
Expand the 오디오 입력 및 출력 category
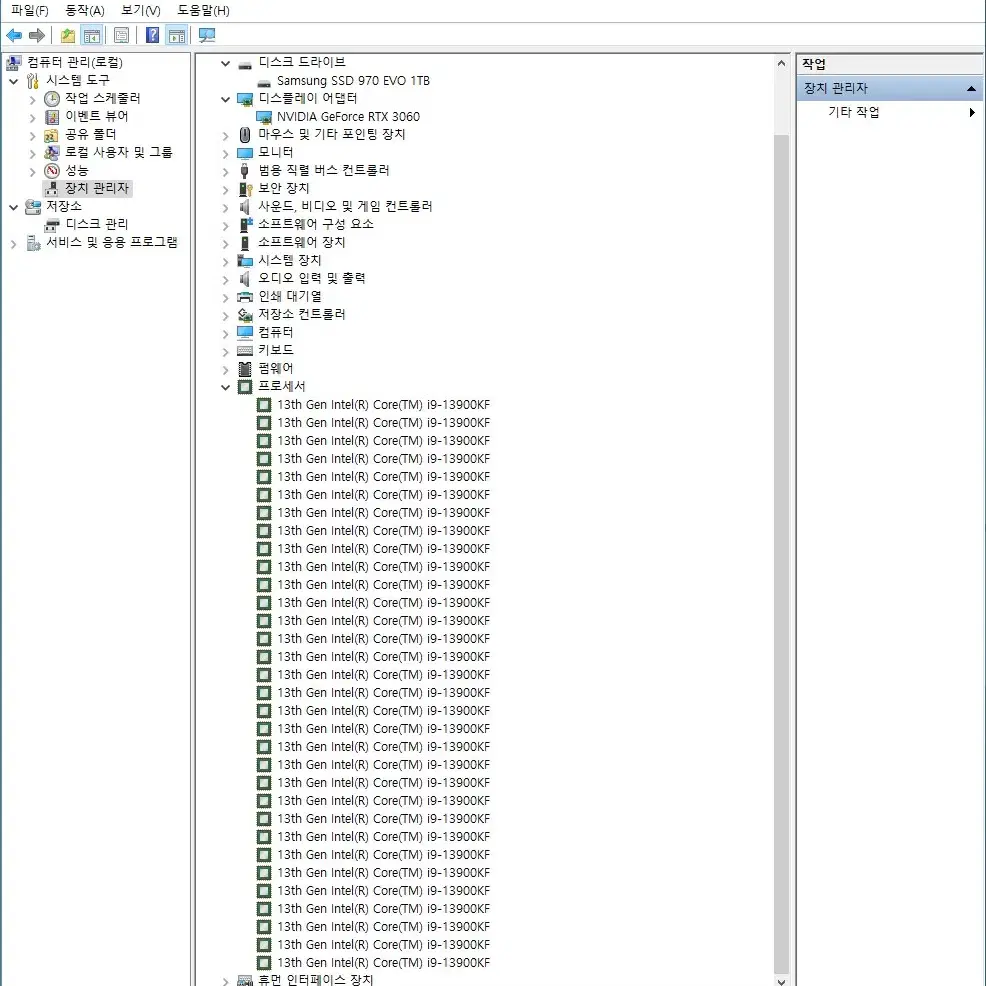(225, 279)
